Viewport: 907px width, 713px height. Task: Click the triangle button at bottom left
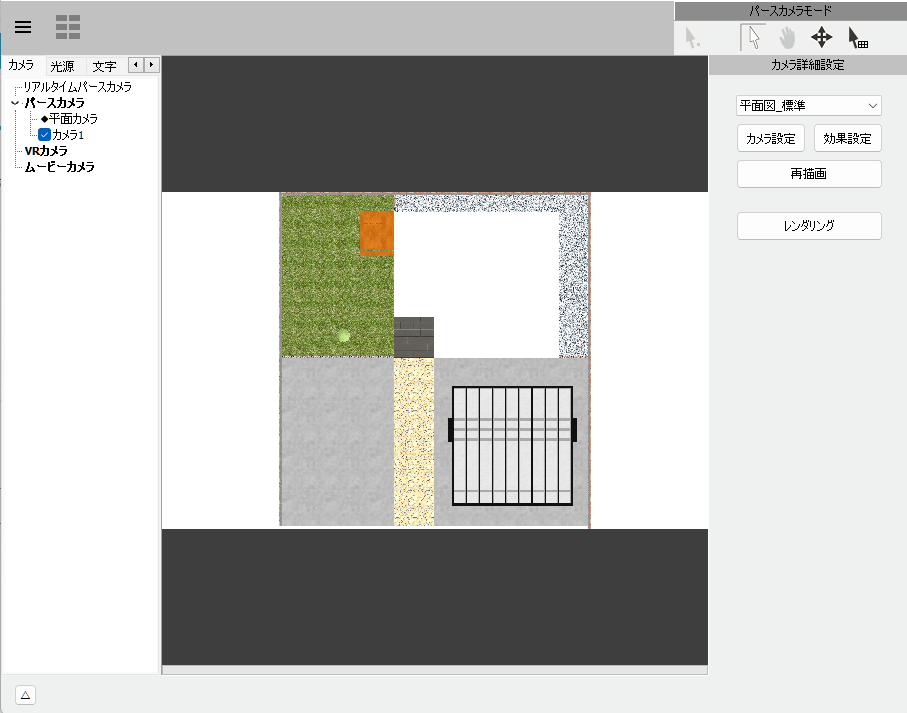(x=26, y=695)
